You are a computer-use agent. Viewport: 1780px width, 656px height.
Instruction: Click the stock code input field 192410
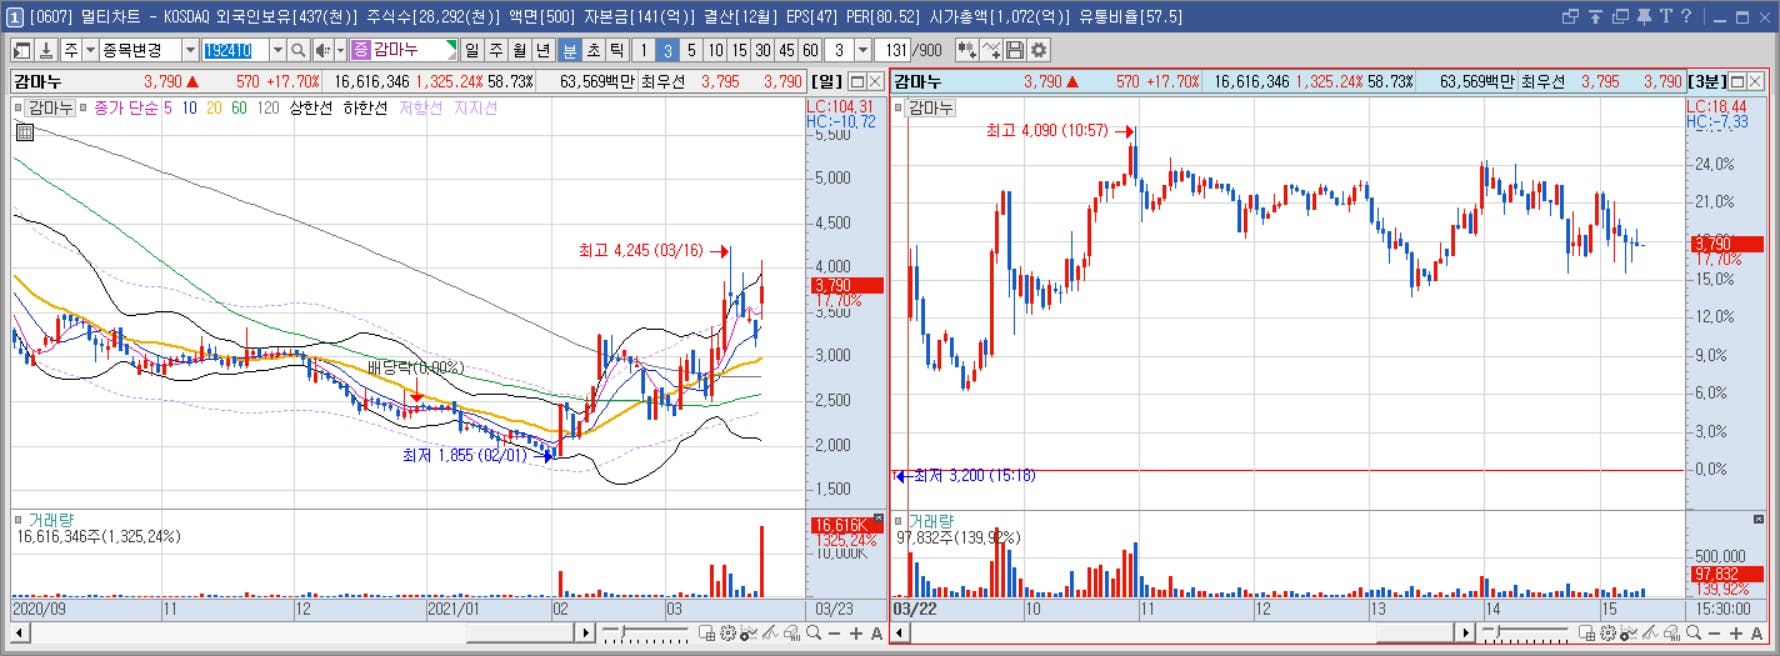[235, 50]
